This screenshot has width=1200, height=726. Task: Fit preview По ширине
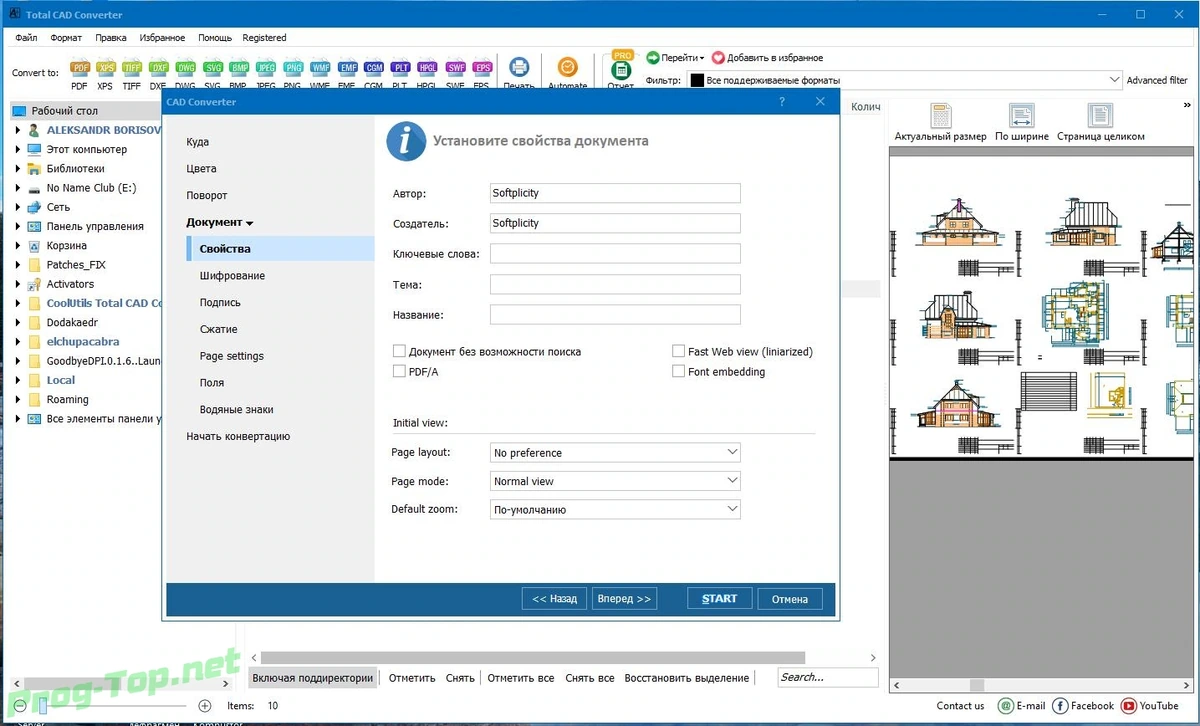point(1021,122)
